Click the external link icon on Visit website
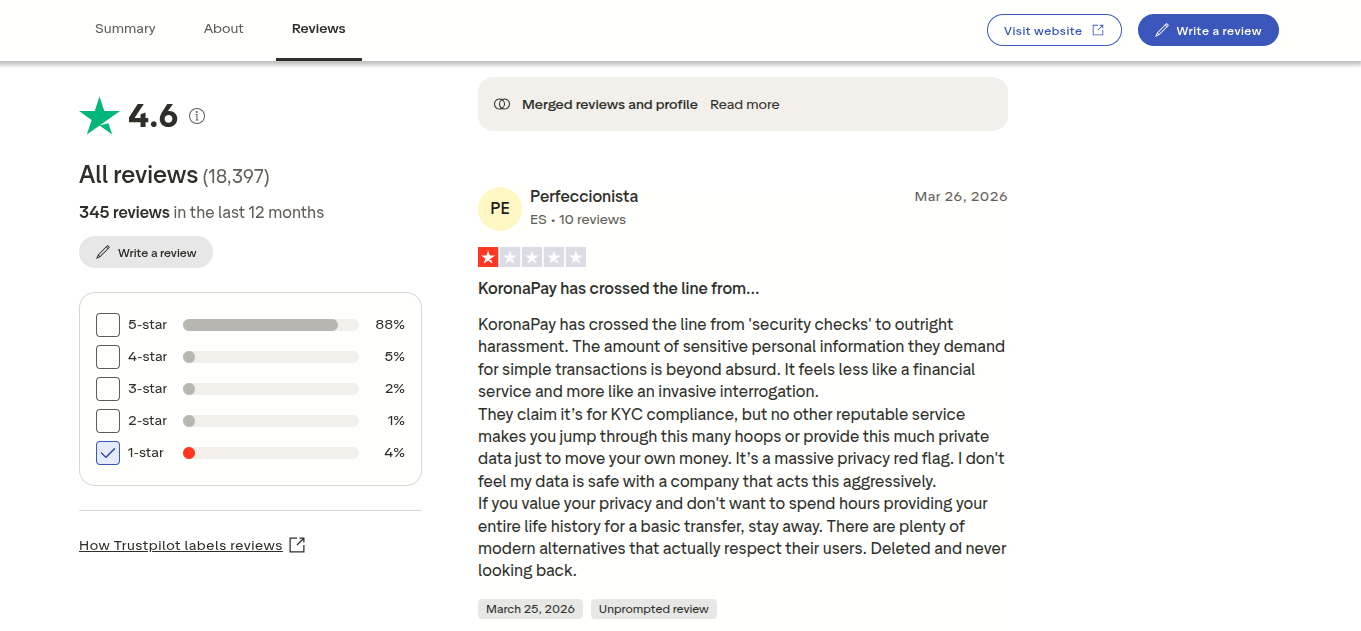 [1098, 30]
